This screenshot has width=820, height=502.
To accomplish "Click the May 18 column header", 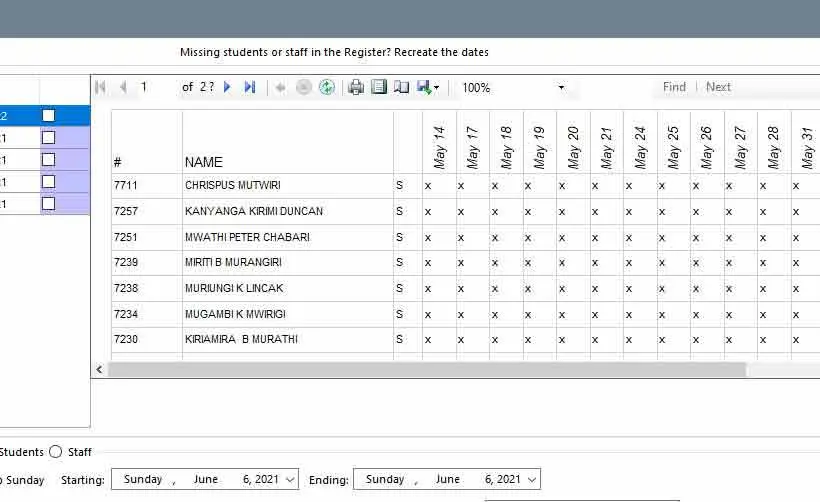I will point(506,147).
